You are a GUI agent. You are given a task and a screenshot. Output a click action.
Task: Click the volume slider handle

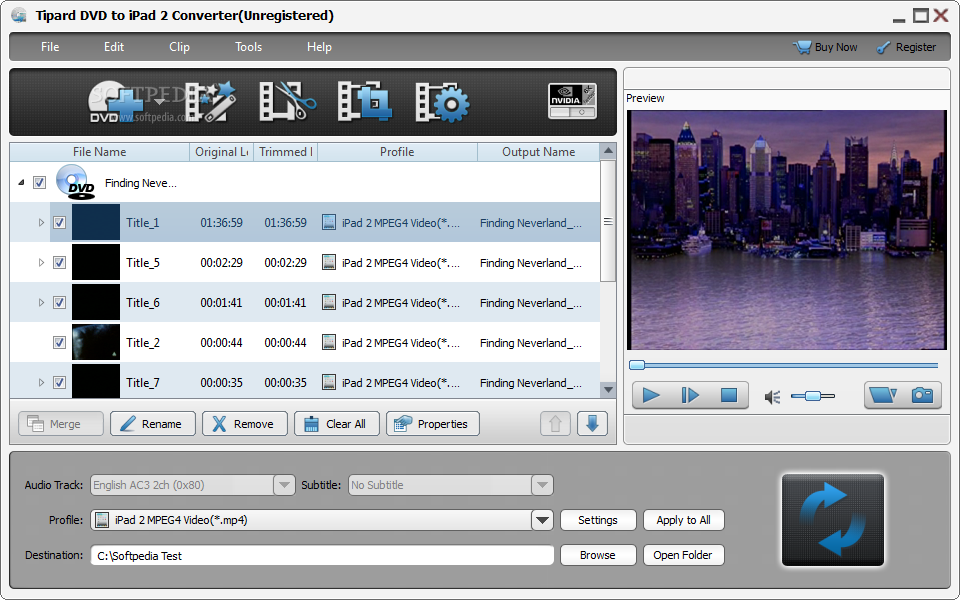click(812, 397)
